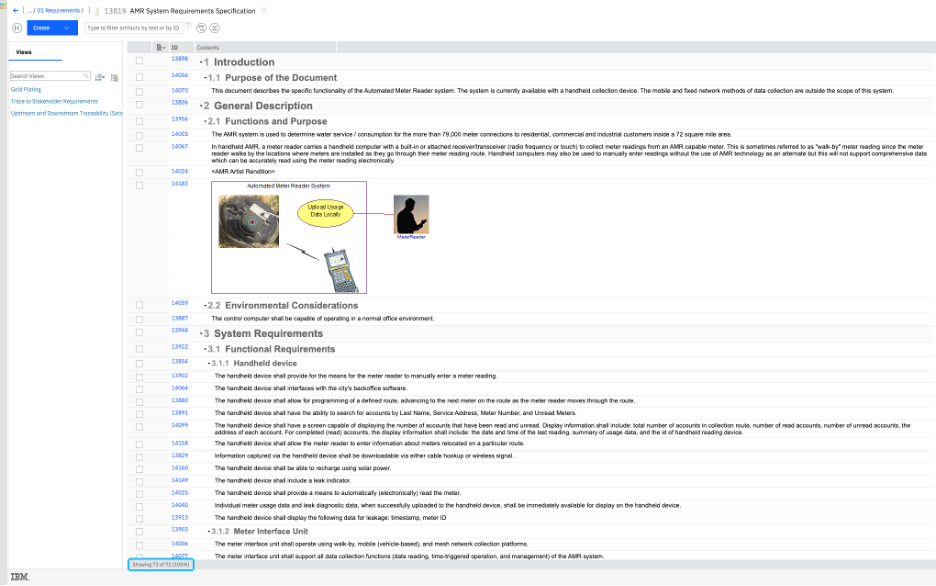Image resolution: width=936 pixels, height=586 pixels.
Task: Click the module title AMR System Requirements Specification
Action: coord(192,11)
